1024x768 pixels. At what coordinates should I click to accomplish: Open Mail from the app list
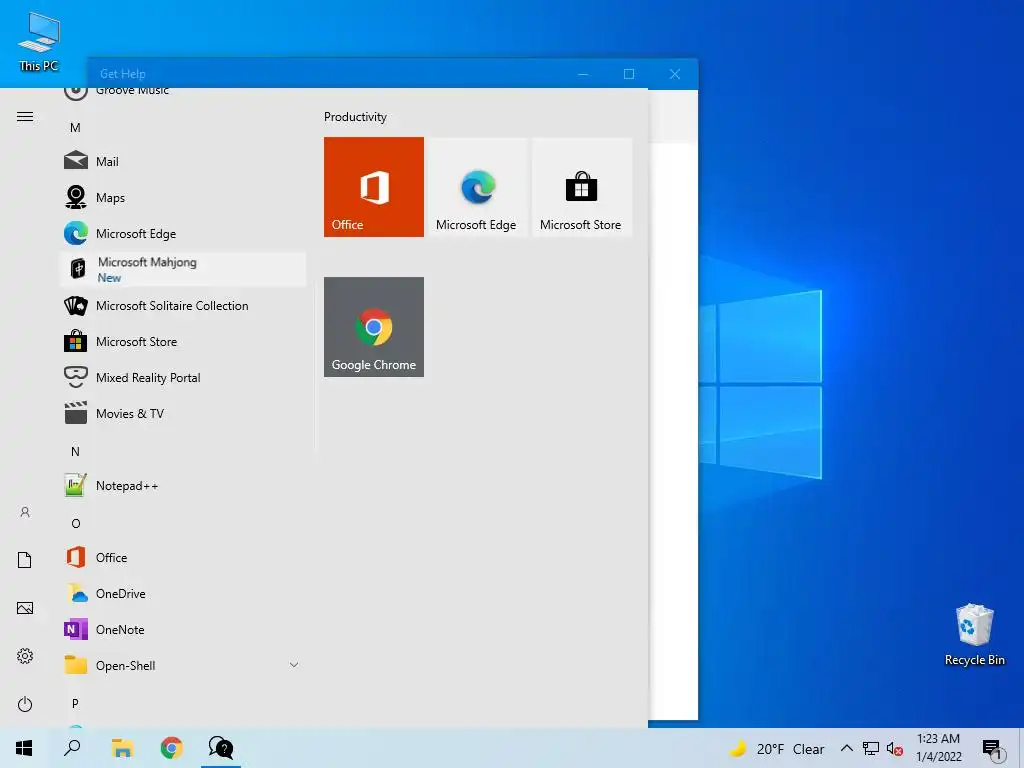click(x=182, y=161)
